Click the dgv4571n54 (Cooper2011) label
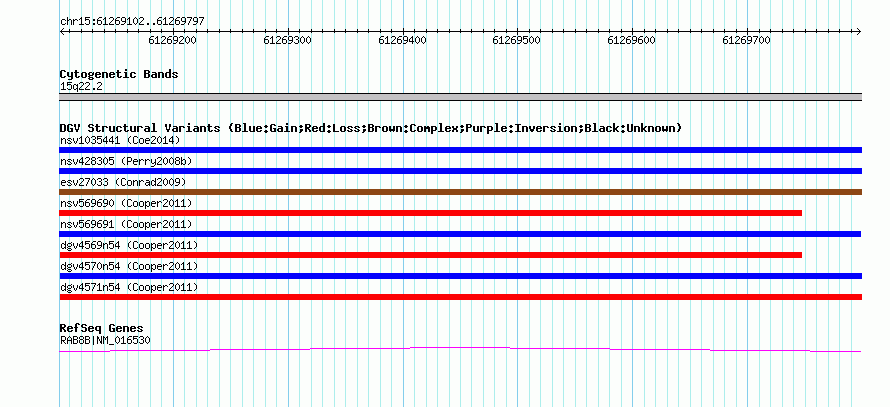Screen dimensions: 890x407 point(129,287)
